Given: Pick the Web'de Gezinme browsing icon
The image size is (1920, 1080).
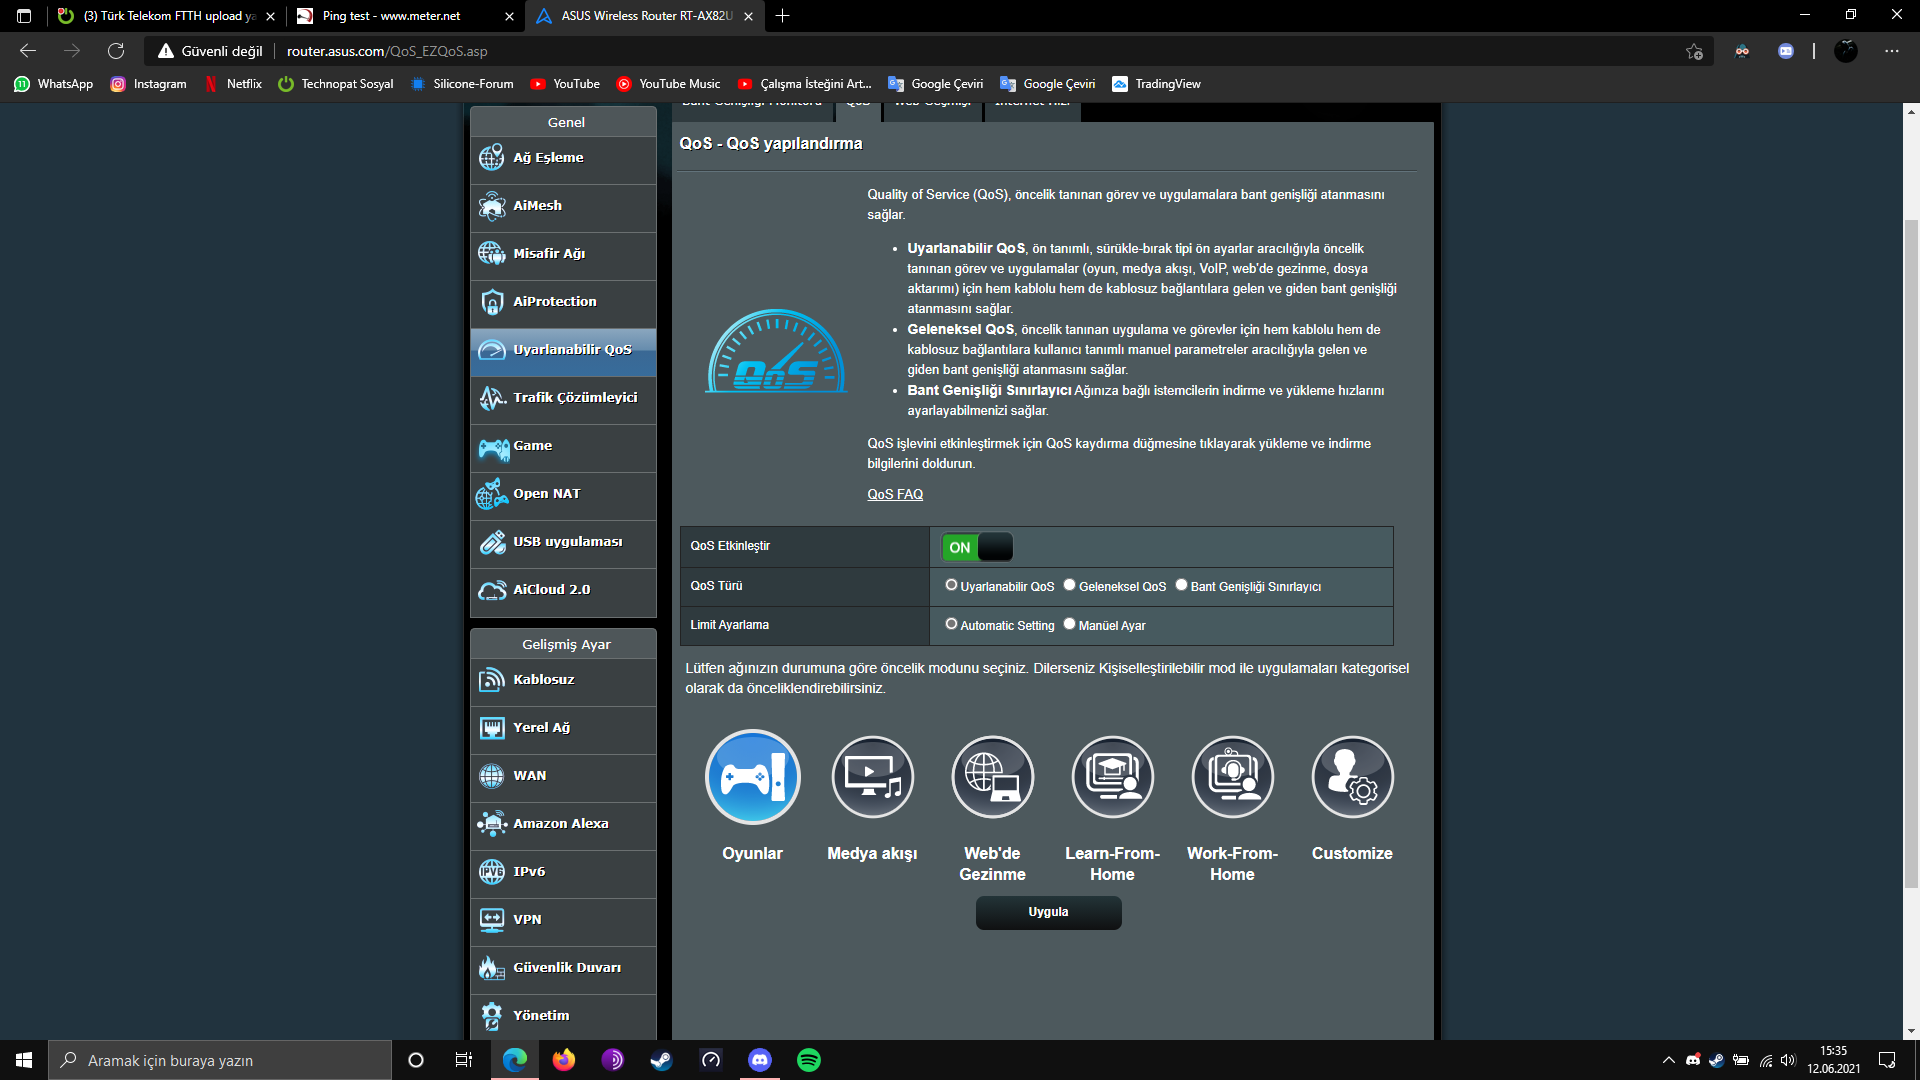Looking at the screenshot, I should (x=992, y=777).
